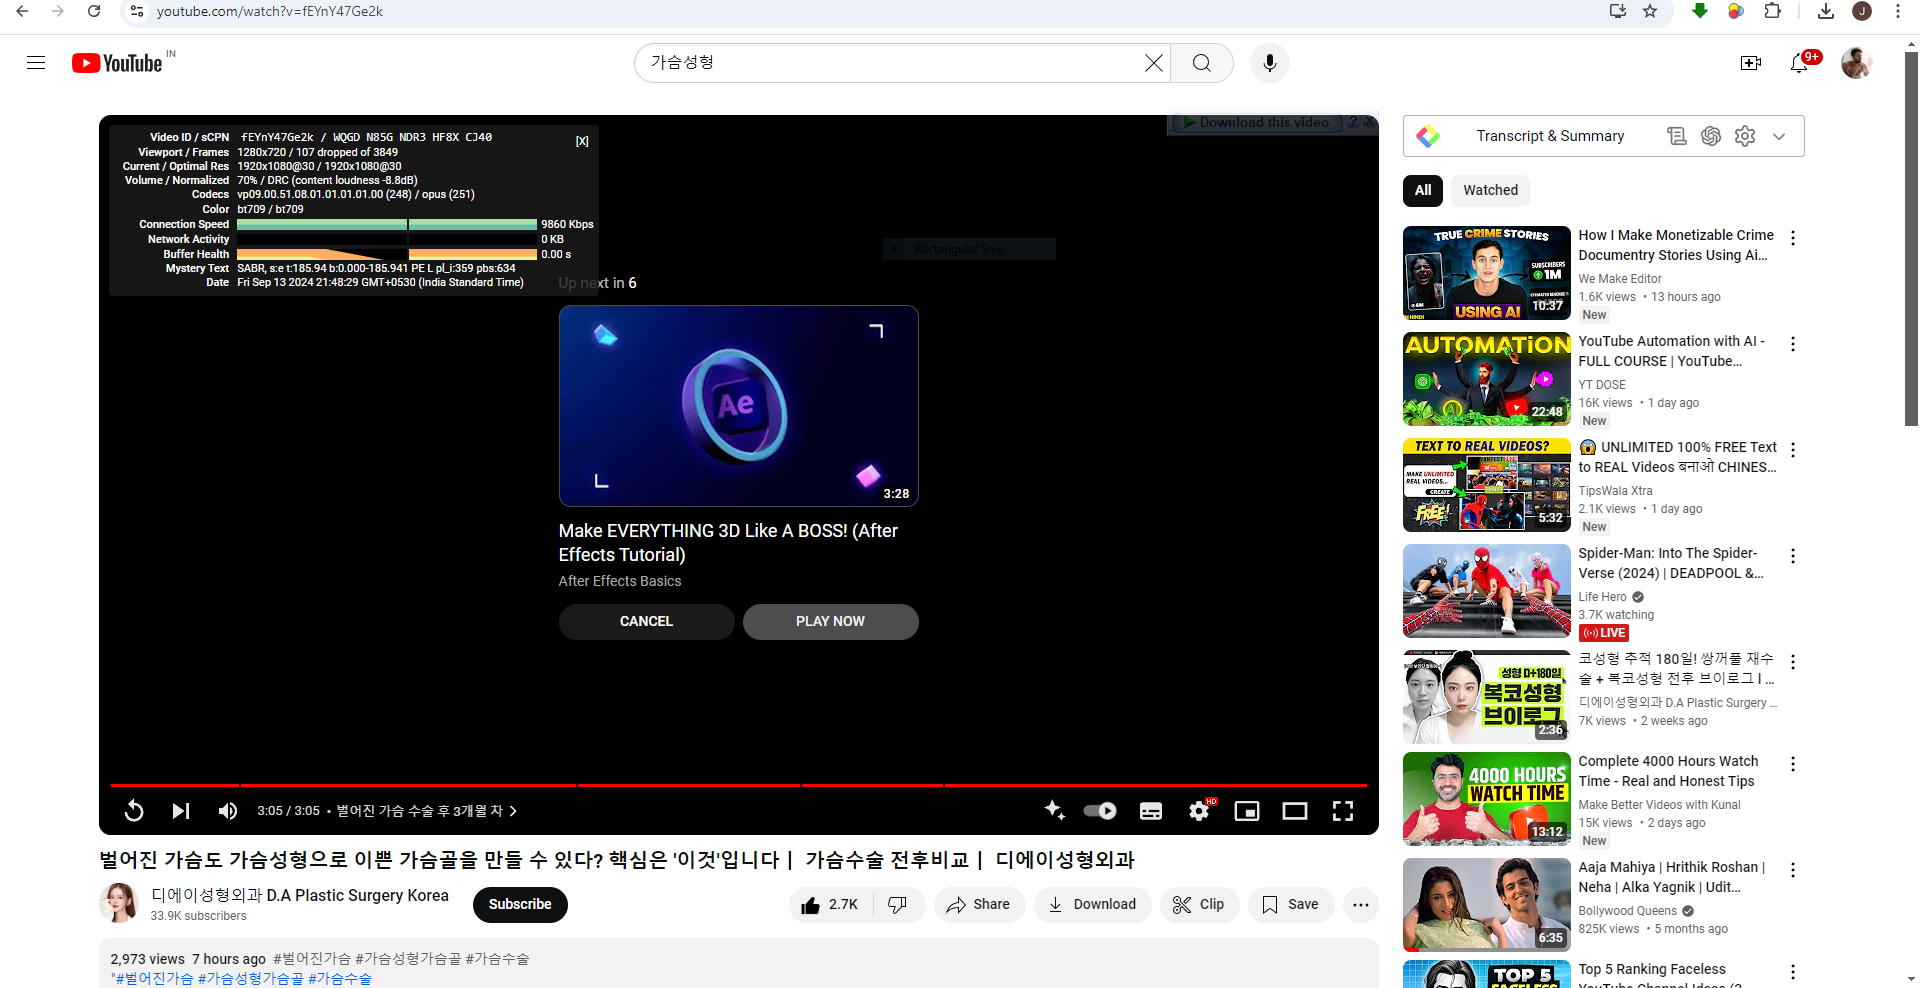Click the transcript list icon in summary panel

click(1677, 136)
